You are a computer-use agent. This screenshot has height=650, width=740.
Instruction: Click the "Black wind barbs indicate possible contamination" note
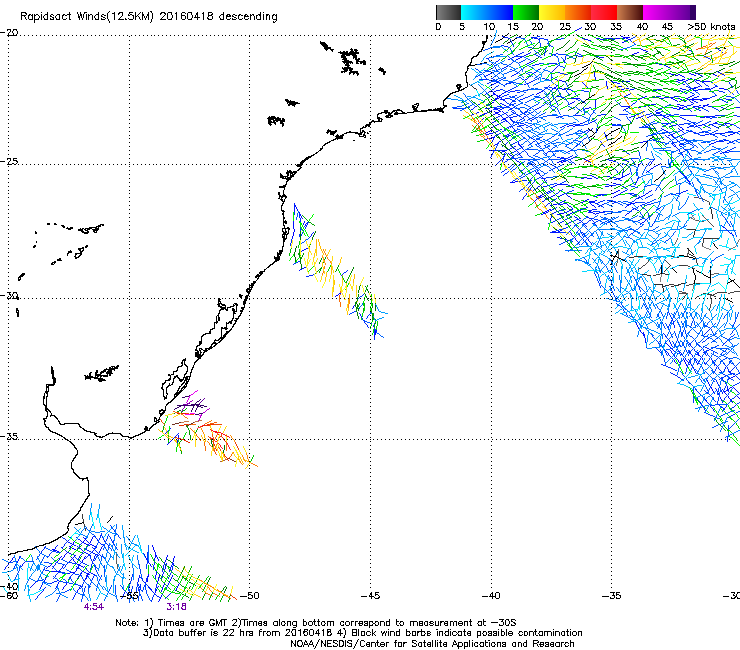(x=467, y=633)
